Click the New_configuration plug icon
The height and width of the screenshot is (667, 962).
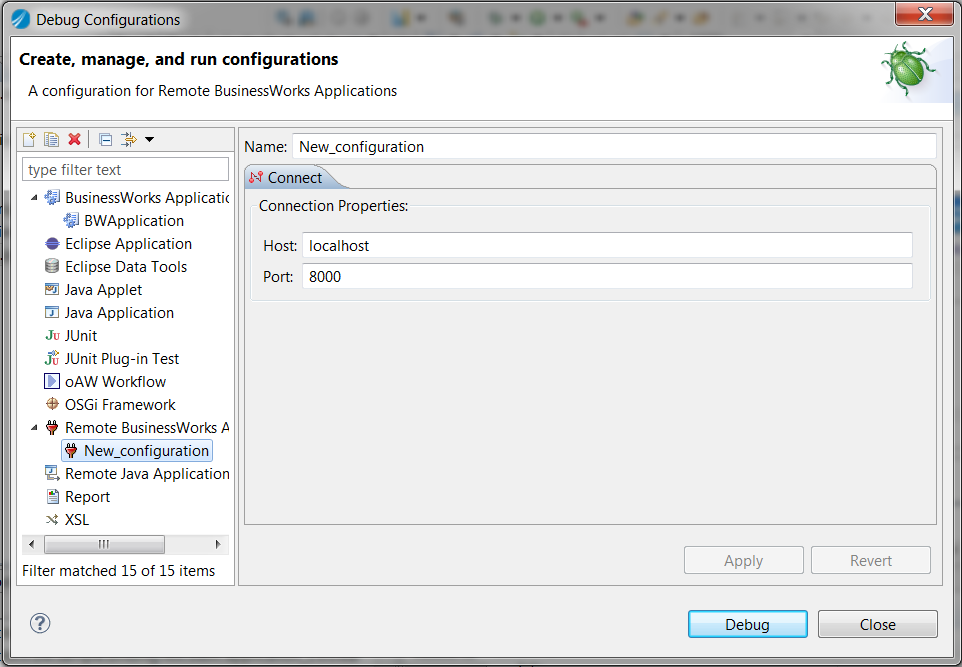pos(71,450)
